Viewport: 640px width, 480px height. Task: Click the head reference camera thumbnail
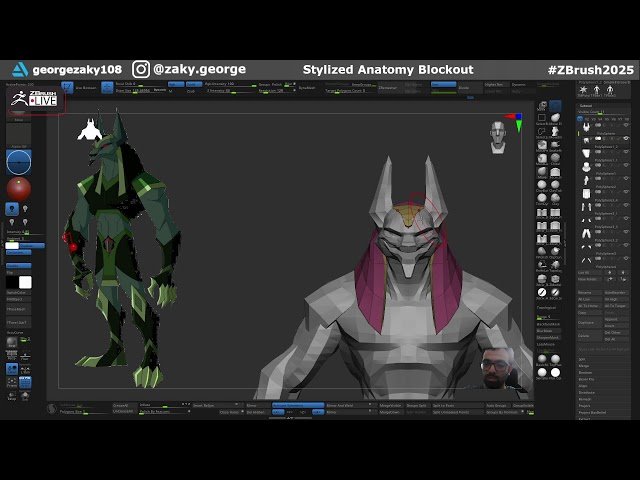click(x=498, y=137)
